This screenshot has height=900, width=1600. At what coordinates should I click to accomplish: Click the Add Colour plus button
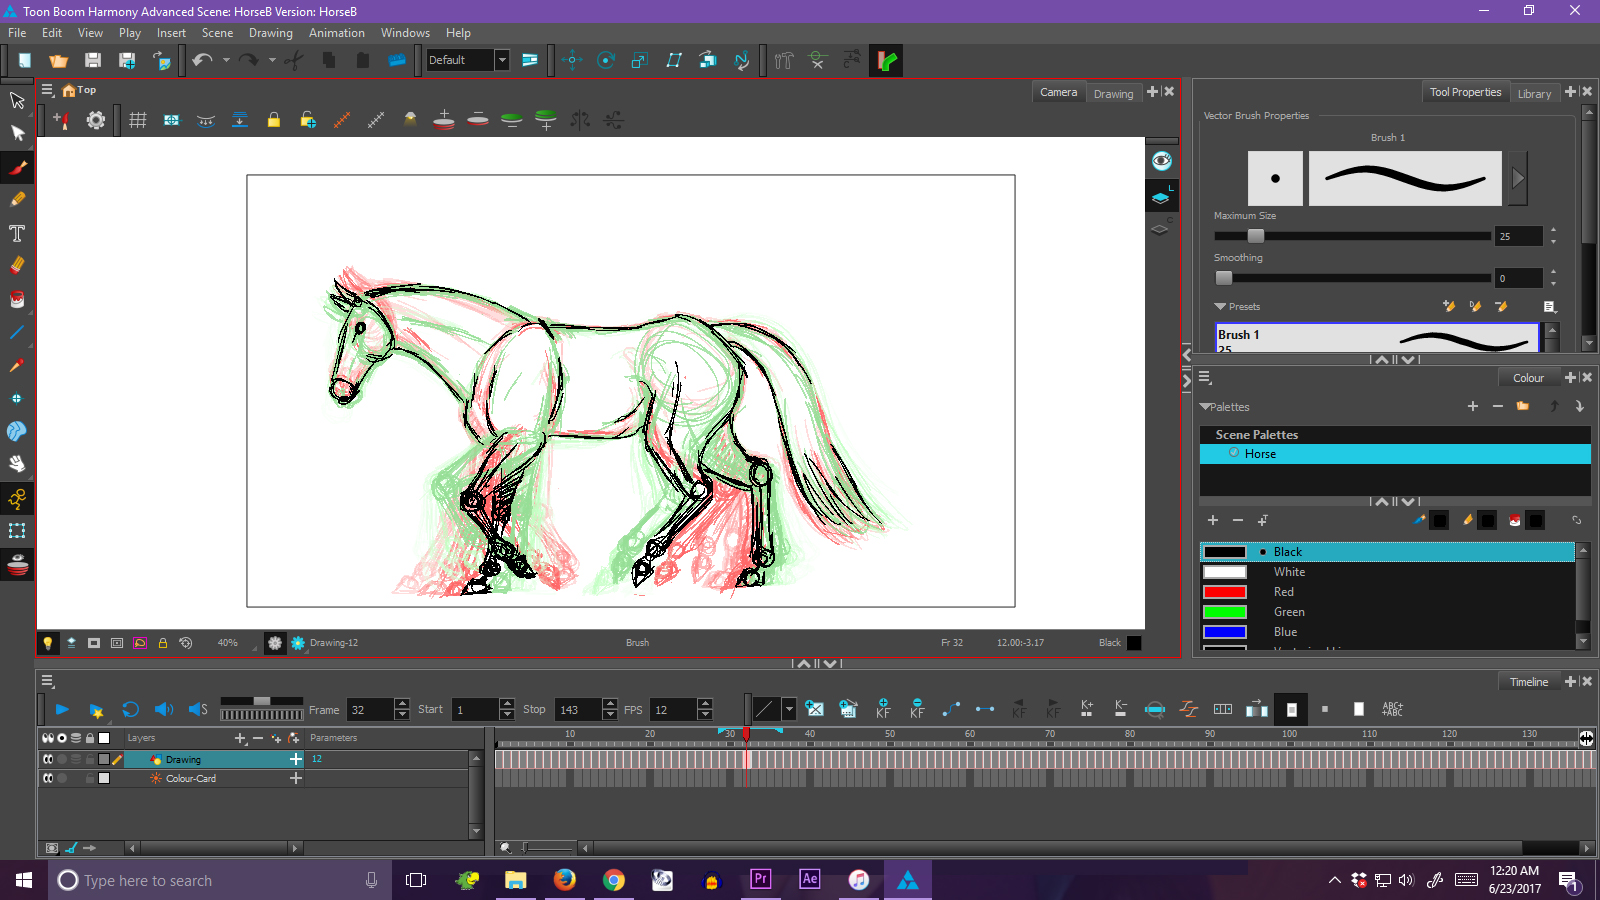pyautogui.click(x=1213, y=520)
